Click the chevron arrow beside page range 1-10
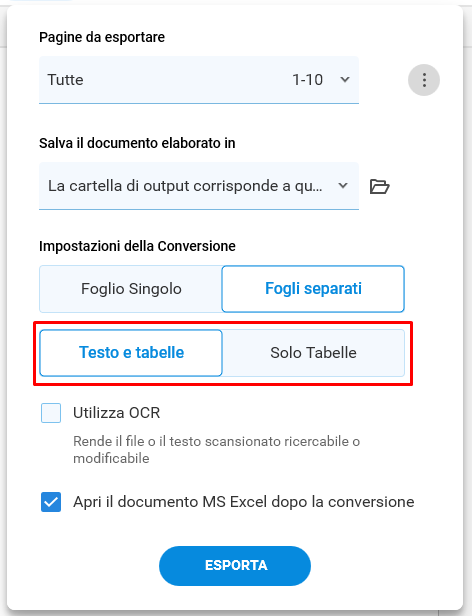Viewport: 472px width, 616px height. (x=345, y=80)
